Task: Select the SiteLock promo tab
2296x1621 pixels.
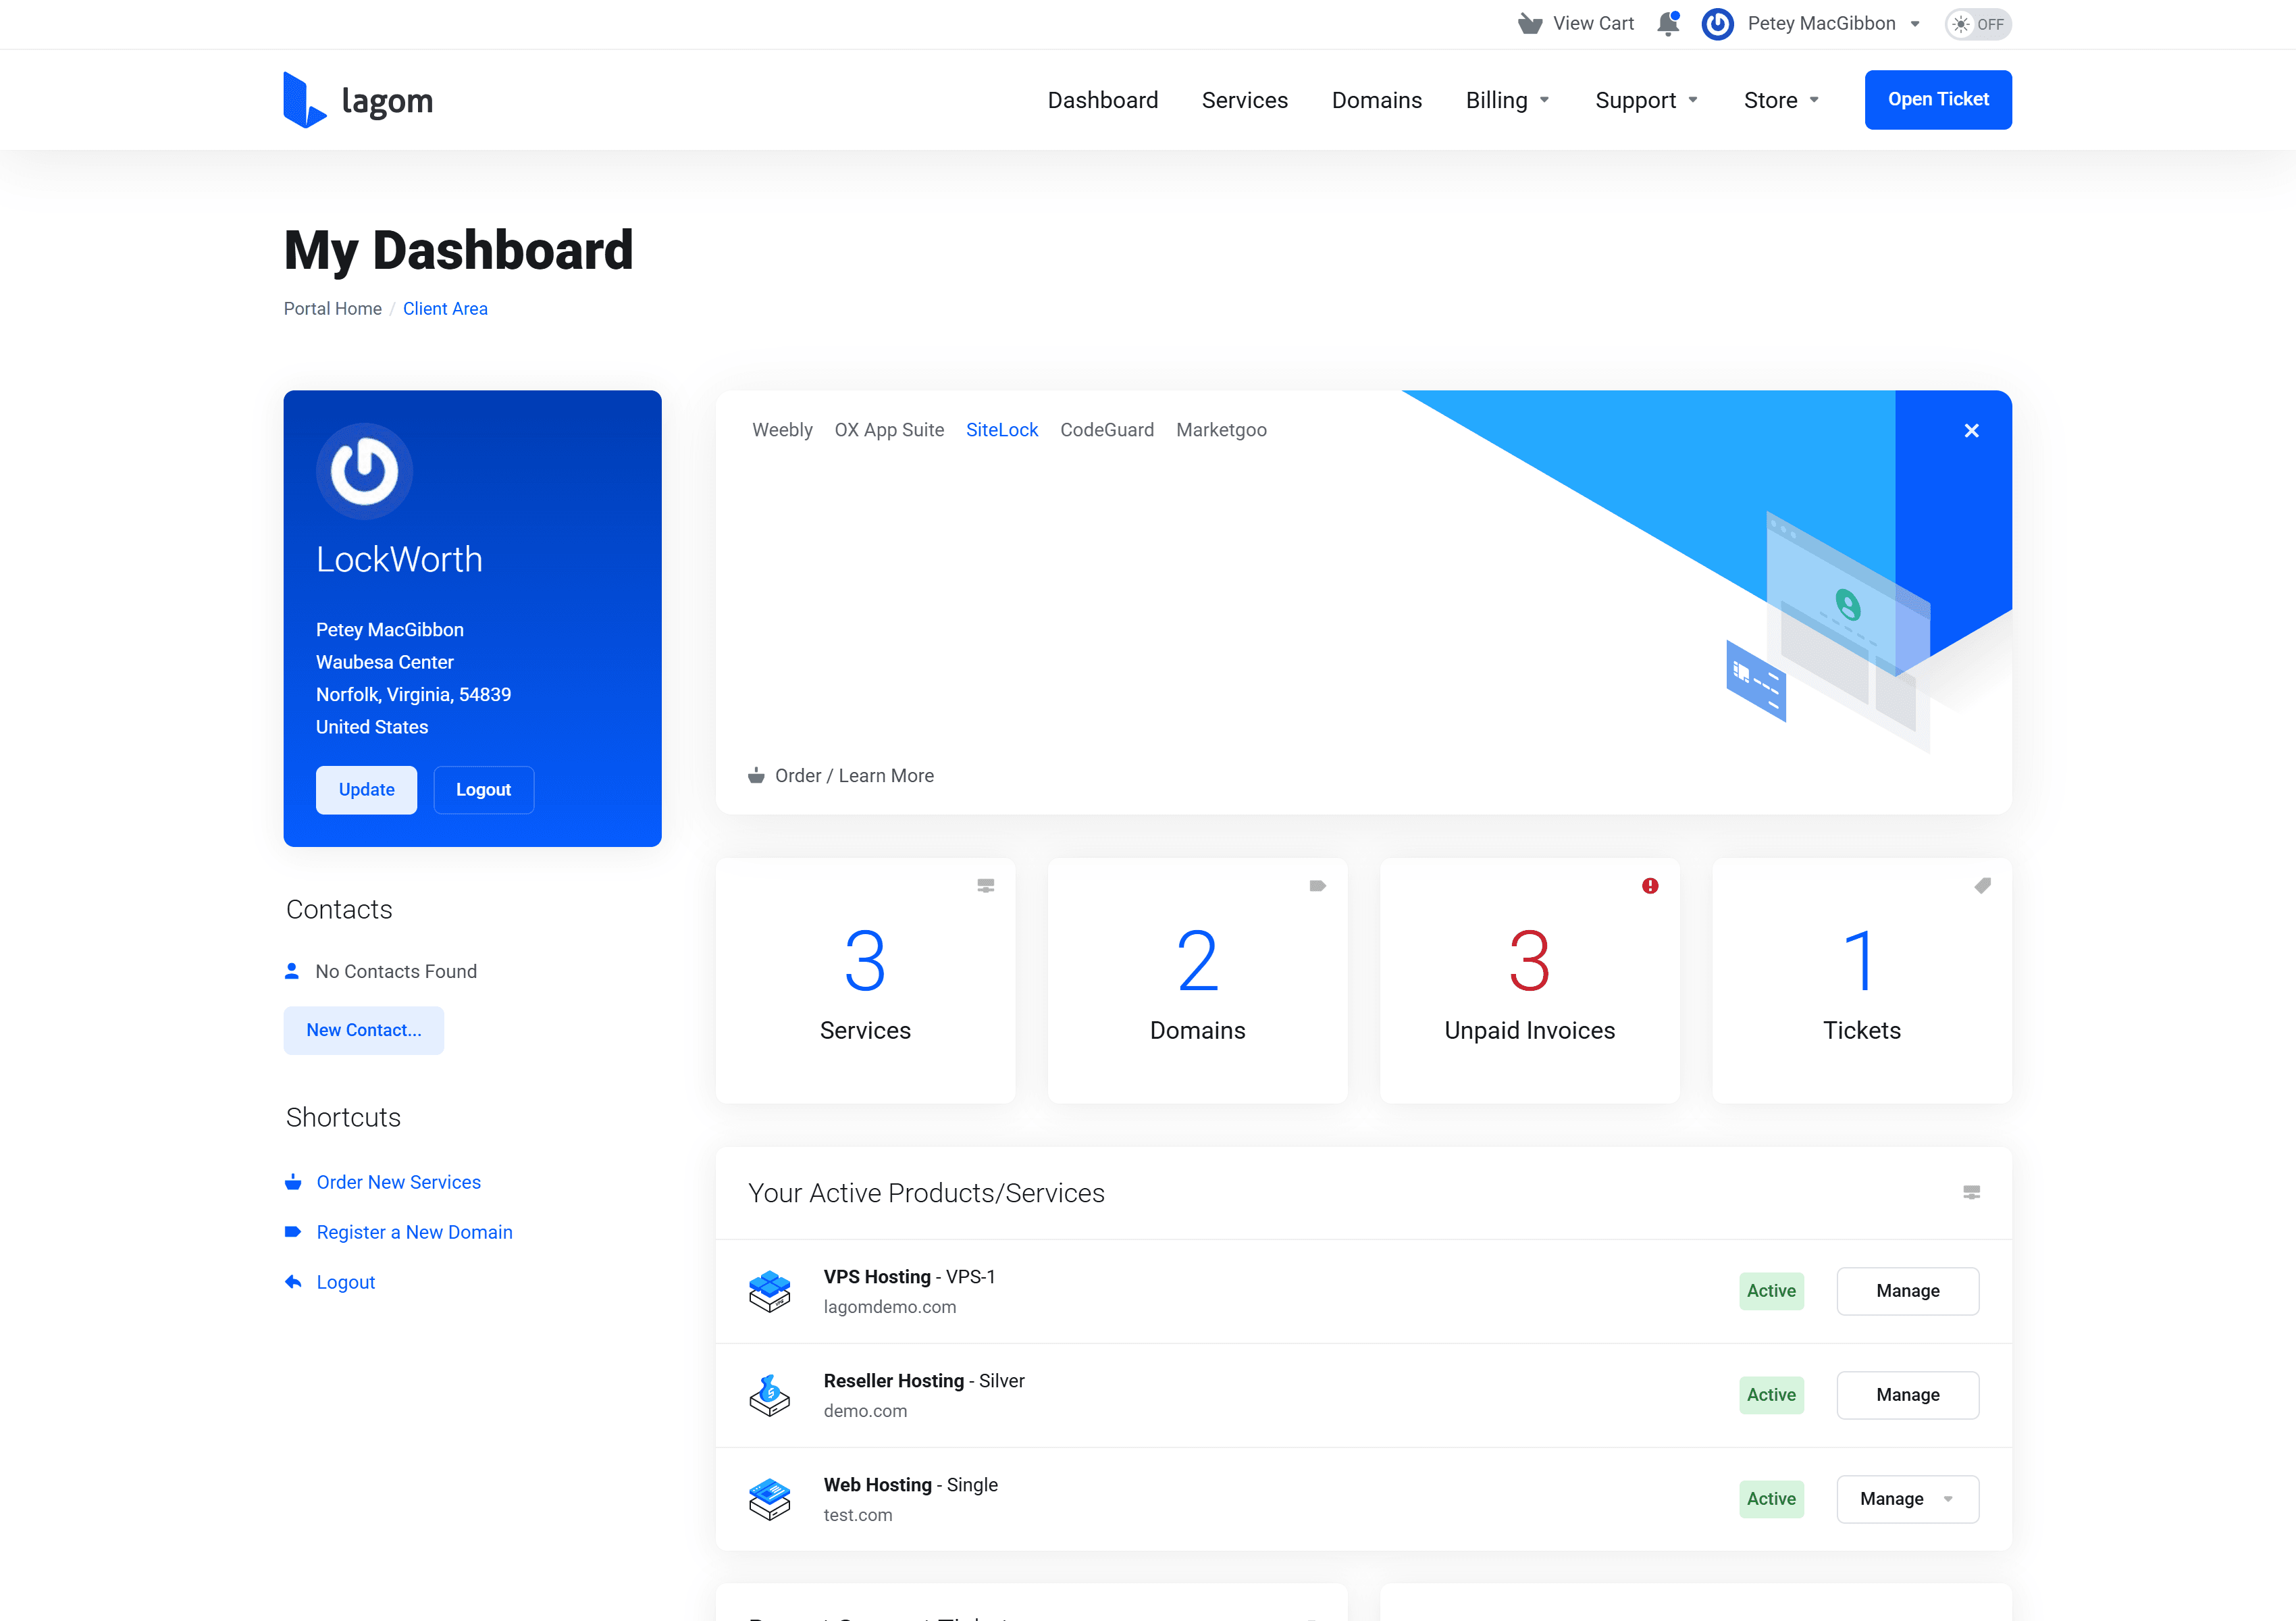Action: point(1002,430)
